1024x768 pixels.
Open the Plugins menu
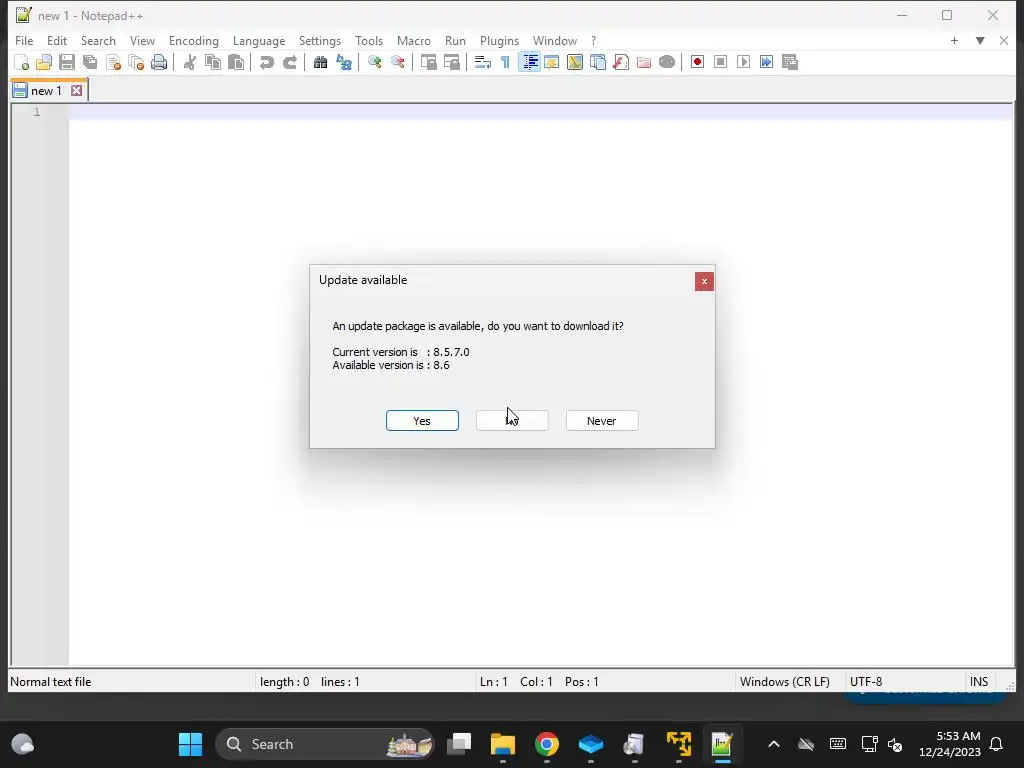(x=499, y=40)
